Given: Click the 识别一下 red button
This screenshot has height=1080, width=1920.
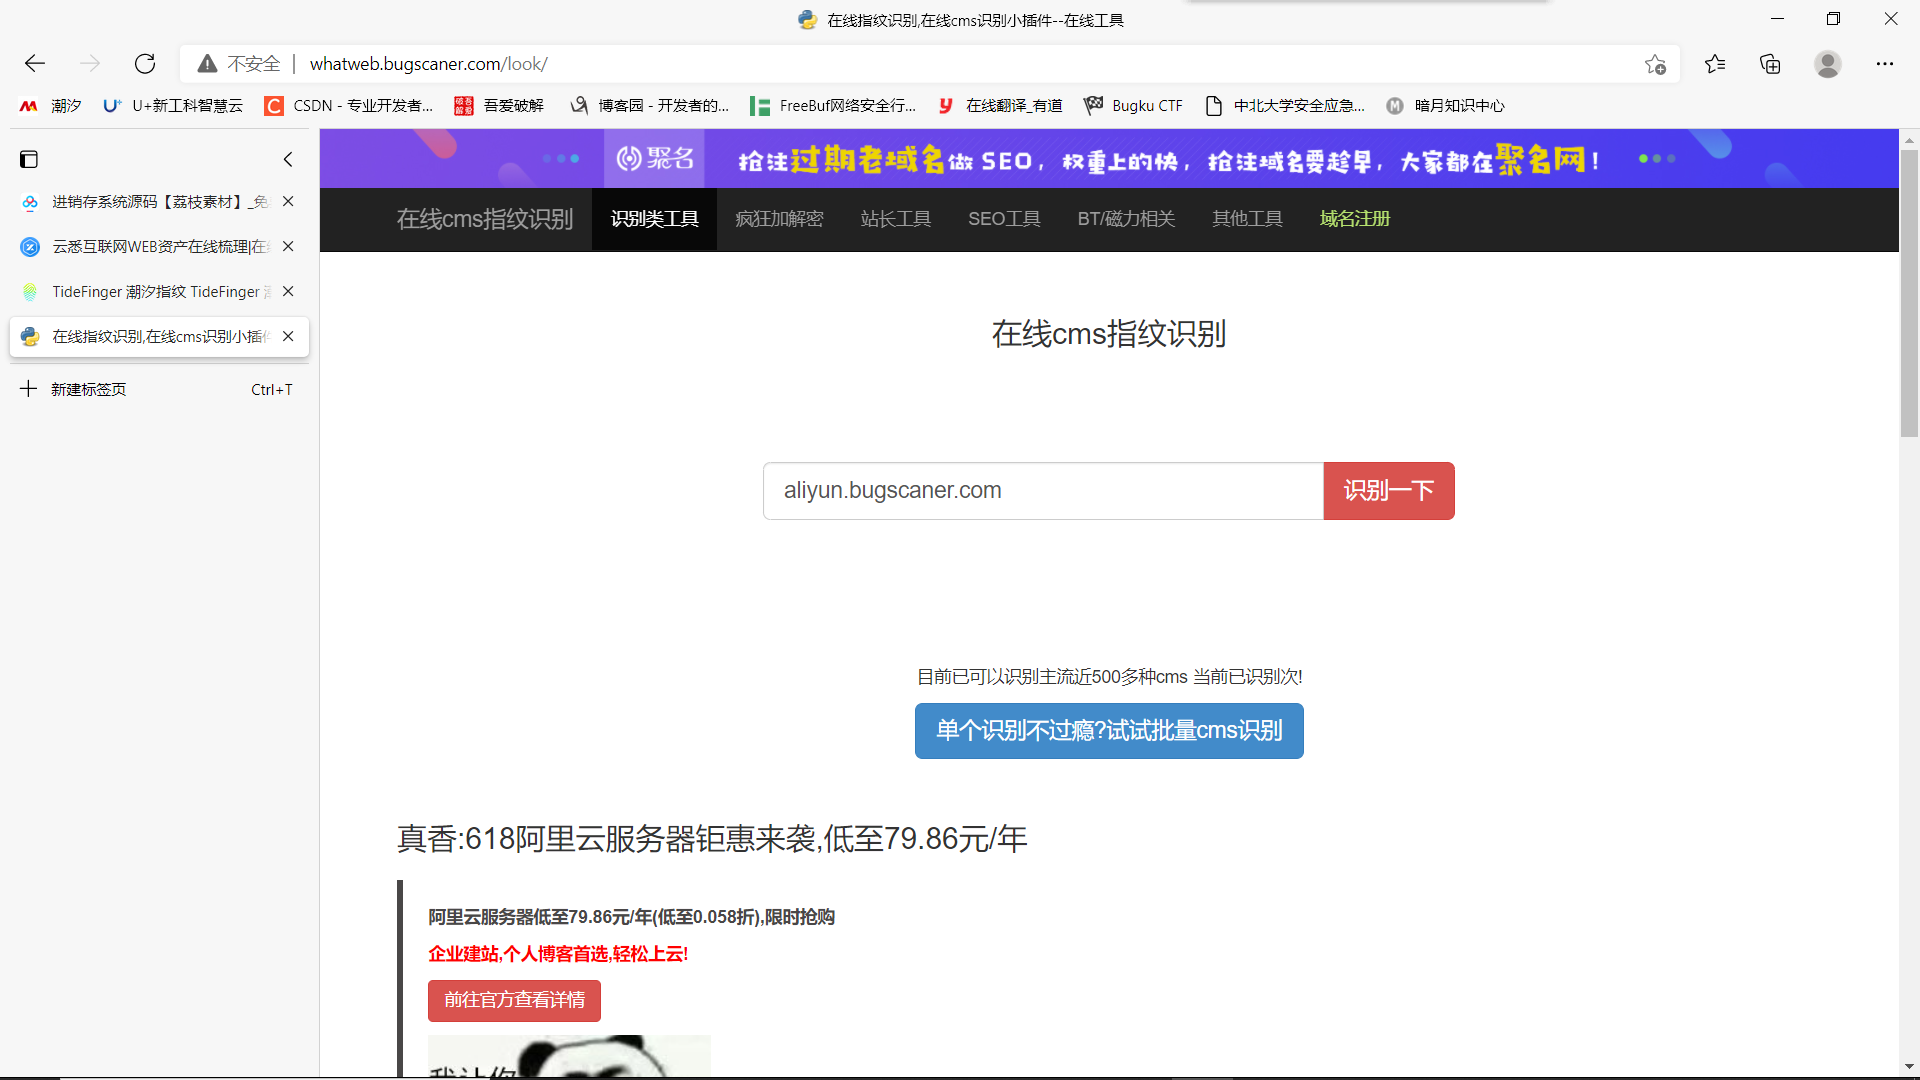Looking at the screenshot, I should click(x=1389, y=491).
